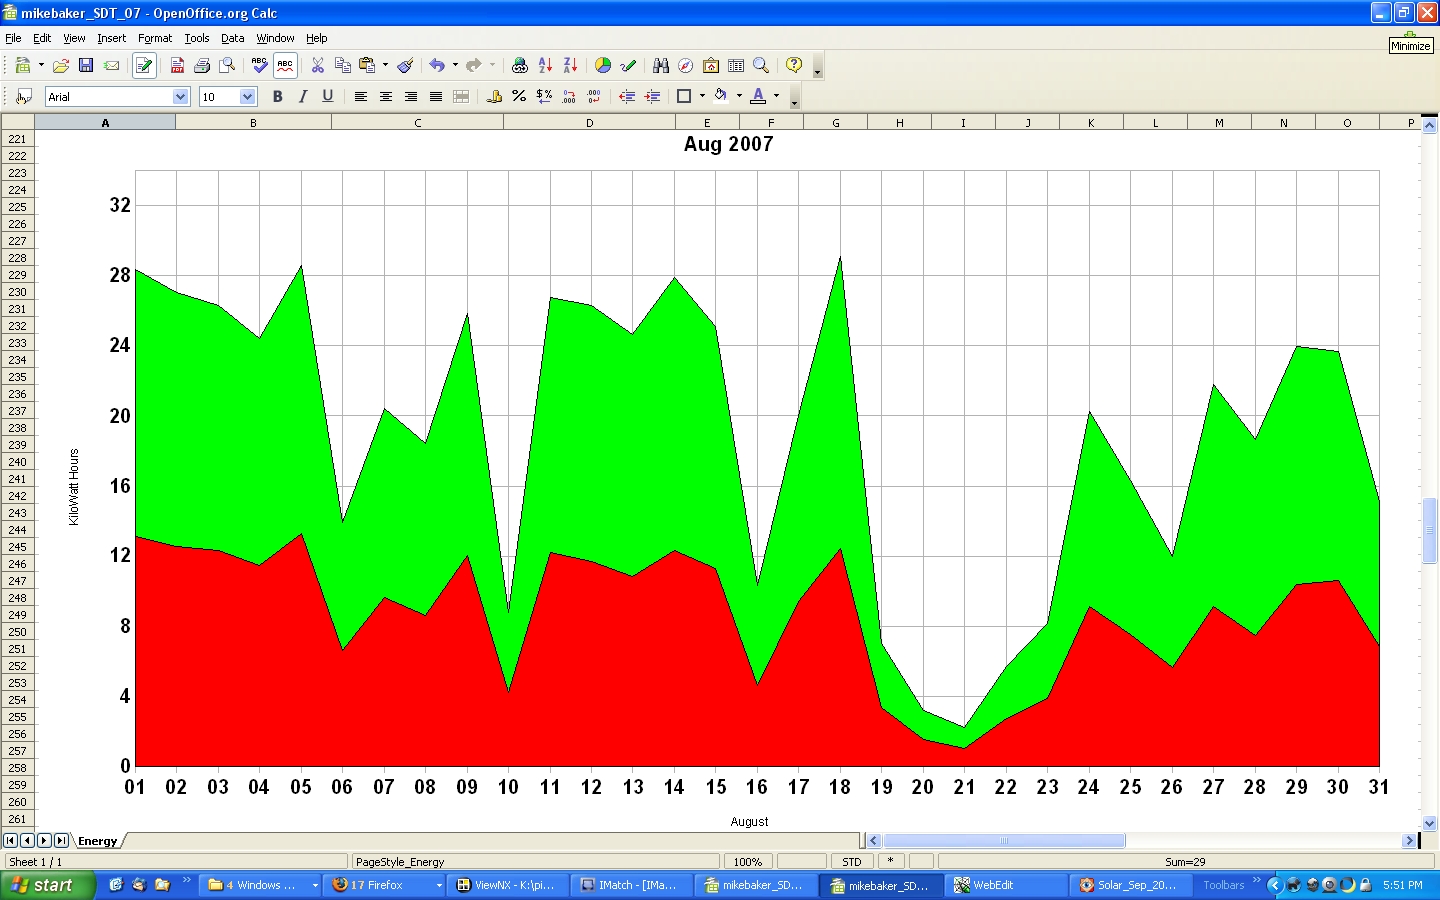Screen dimensions: 1440x900
Task: Open the font size dropdown
Action: pyautogui.click(x=248, y=97)
